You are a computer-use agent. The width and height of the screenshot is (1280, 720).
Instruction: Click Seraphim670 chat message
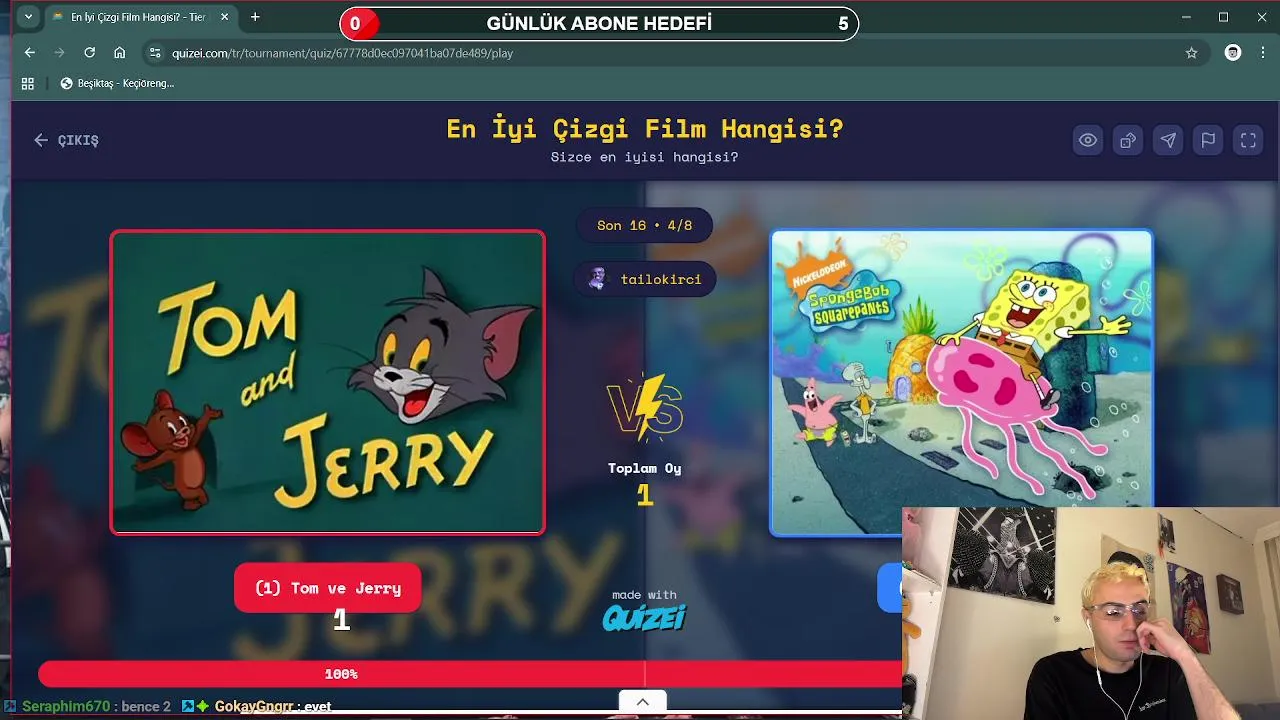coord(90,706)
